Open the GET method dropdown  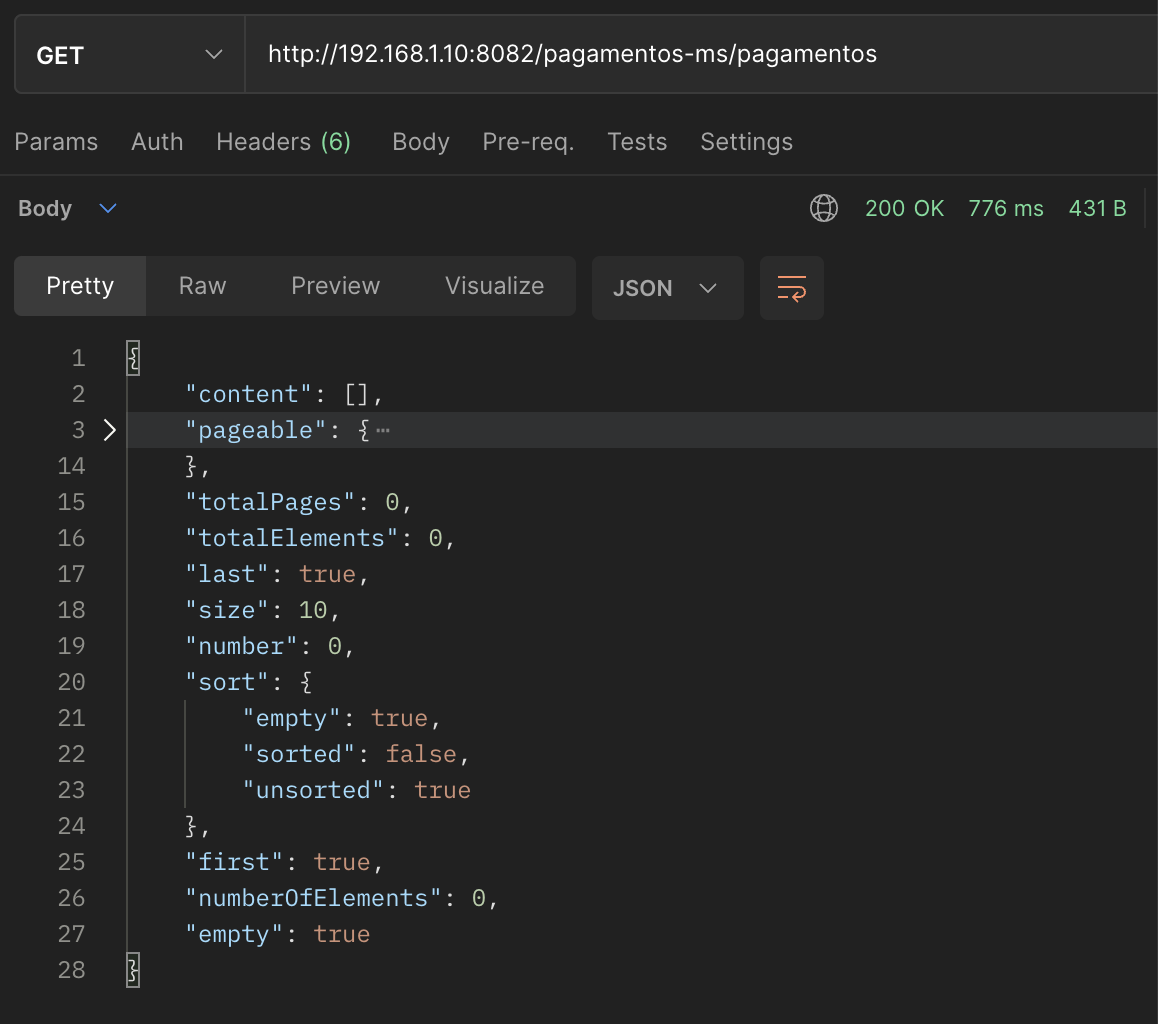point(129,55)
